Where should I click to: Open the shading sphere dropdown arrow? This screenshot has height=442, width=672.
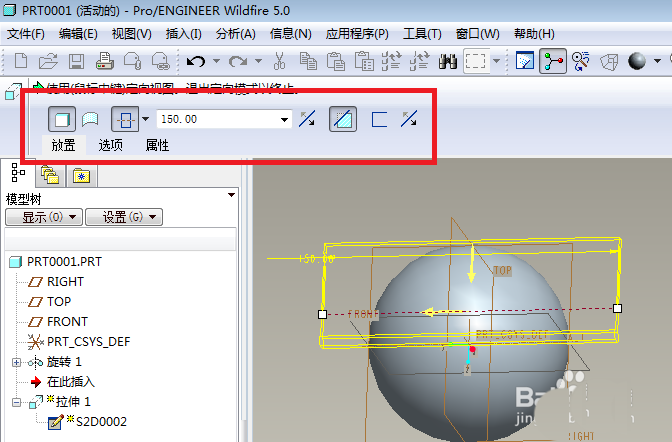tap(657, 61)
